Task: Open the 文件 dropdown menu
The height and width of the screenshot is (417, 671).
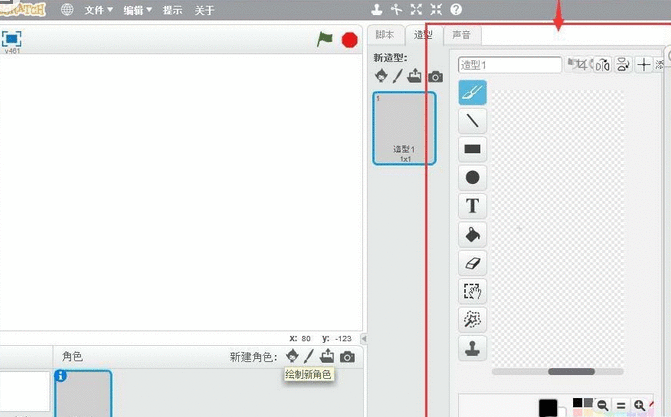Action: pyautogui.click(x=98, y=10)
